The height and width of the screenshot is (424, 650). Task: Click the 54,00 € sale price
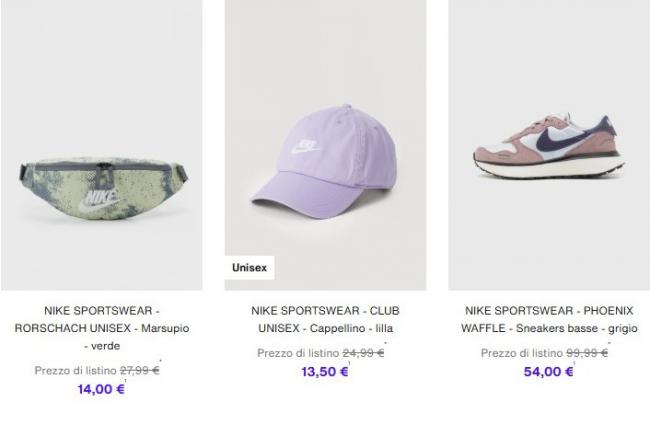point(548,372)
